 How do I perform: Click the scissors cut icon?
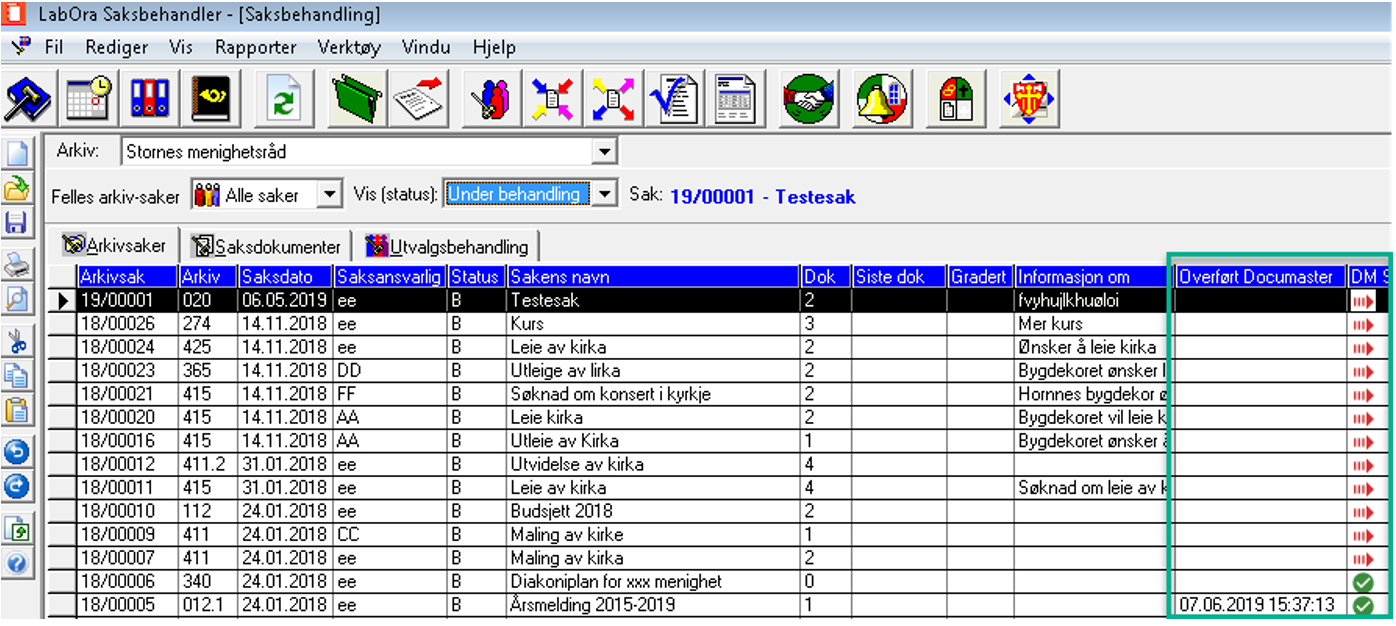[17, 341]
